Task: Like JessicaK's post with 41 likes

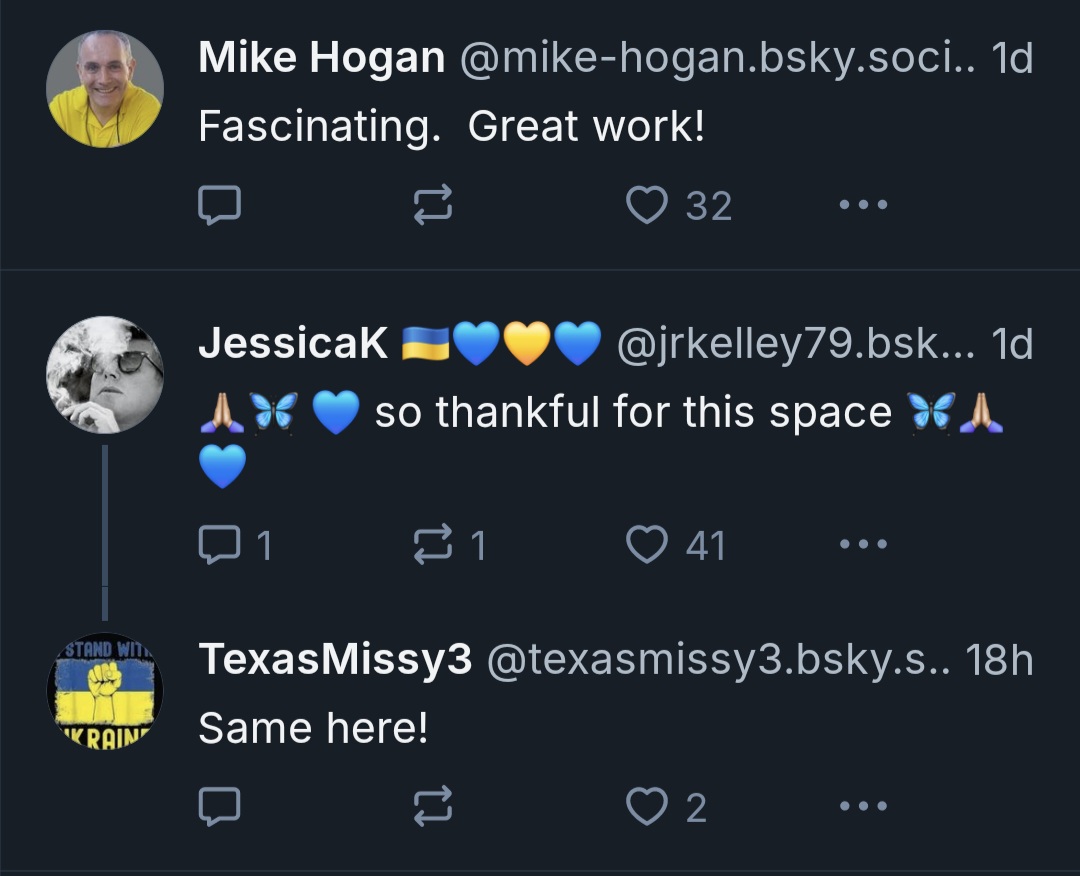Action: 647,545
